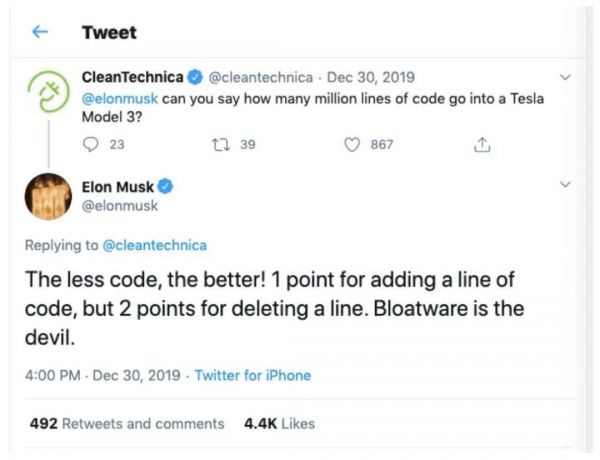Expand CleanTechnica tweet options chevron

click(565, 77)
